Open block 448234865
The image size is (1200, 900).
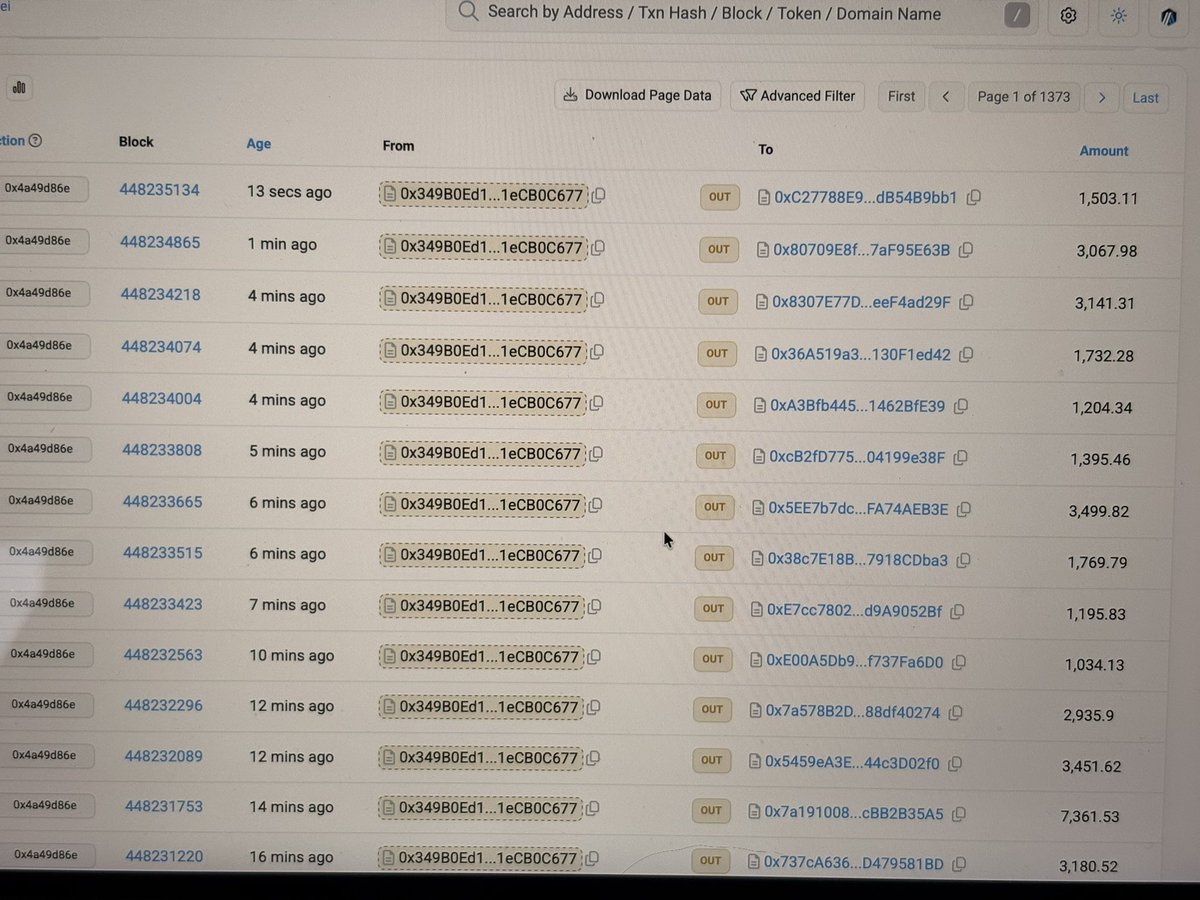pos(160,242)
